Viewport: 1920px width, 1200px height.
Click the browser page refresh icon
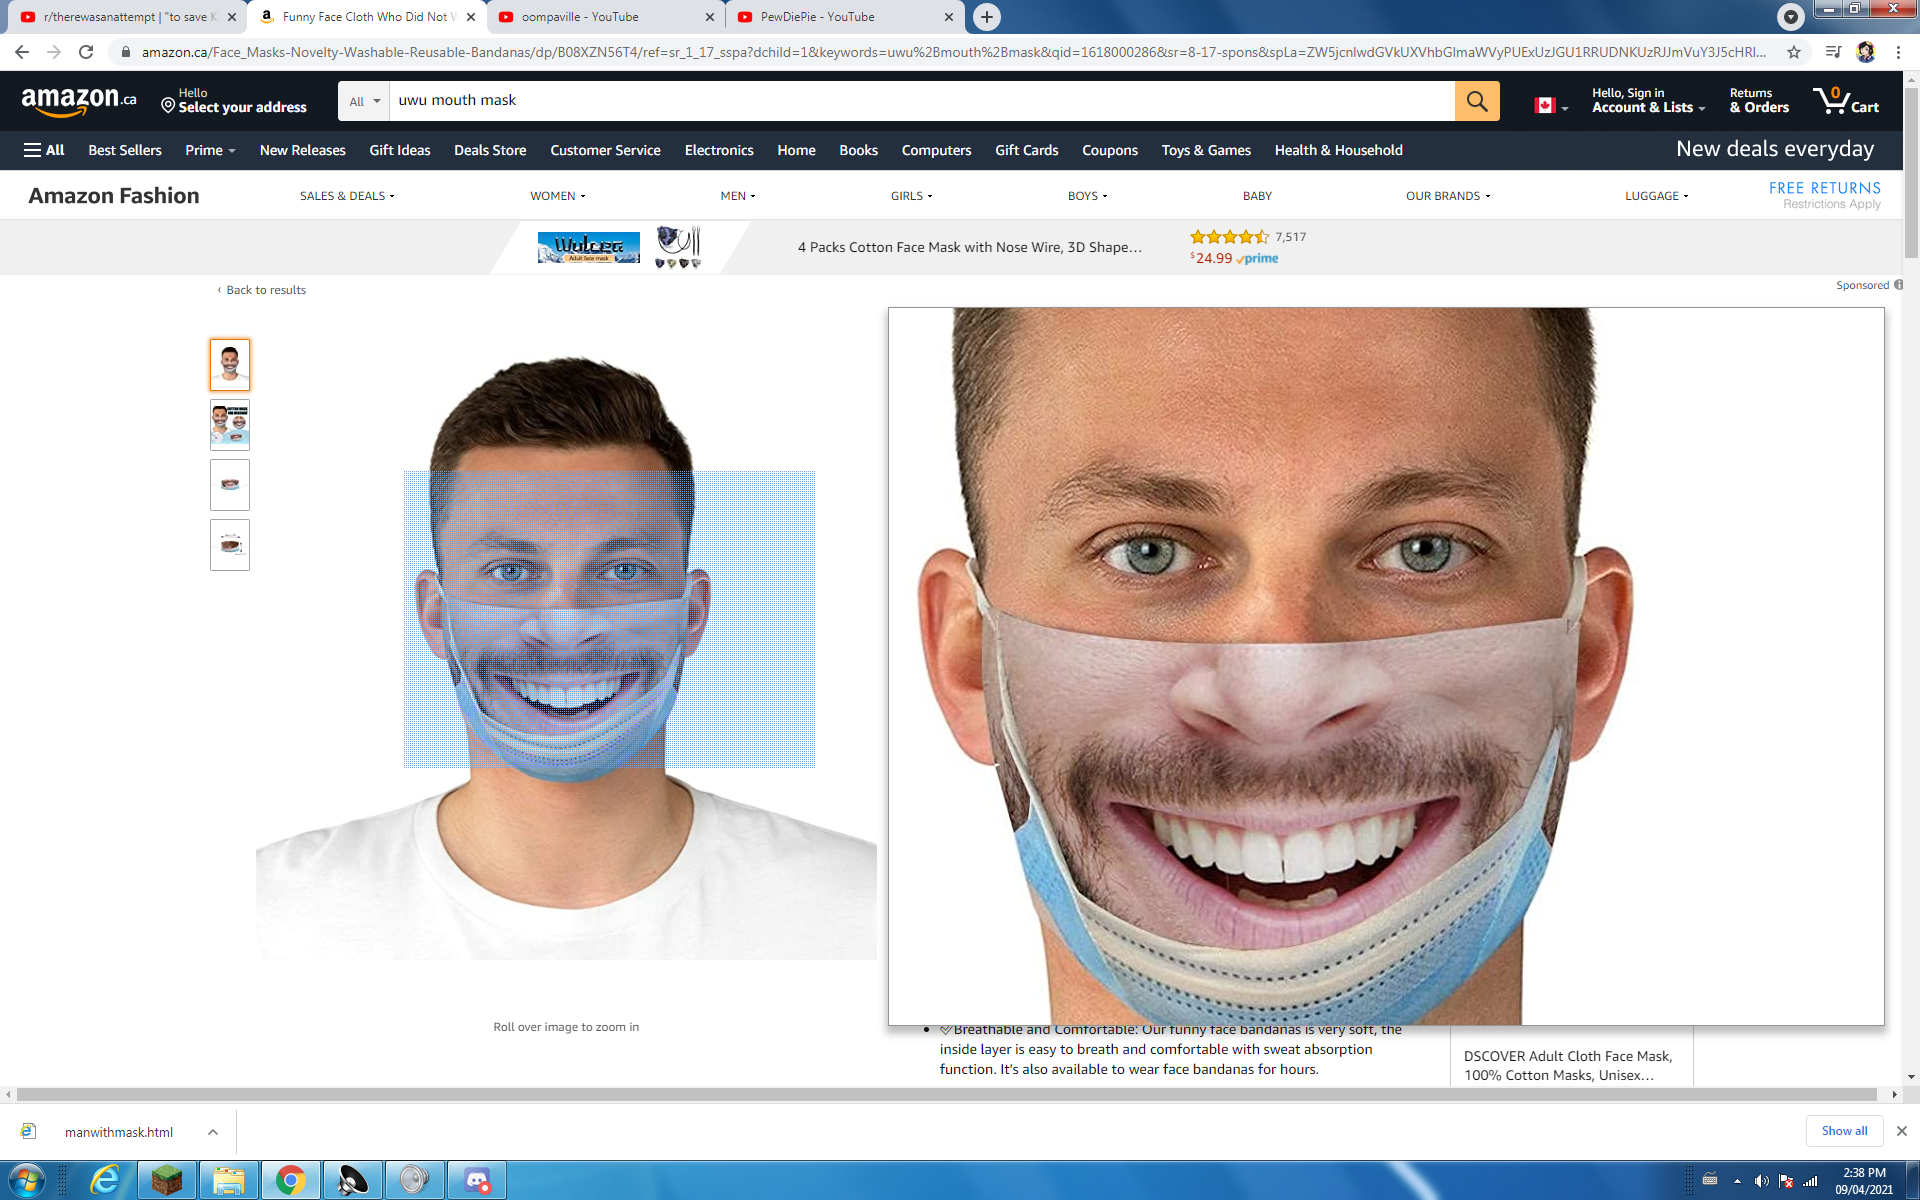point(86,51)
